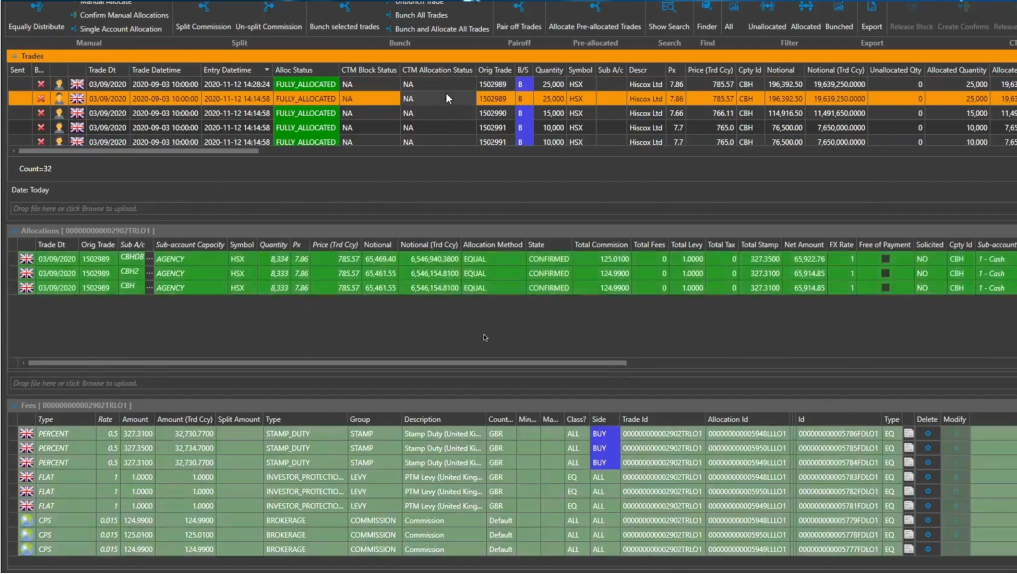Click Sub-account Capacity column header

190,245
